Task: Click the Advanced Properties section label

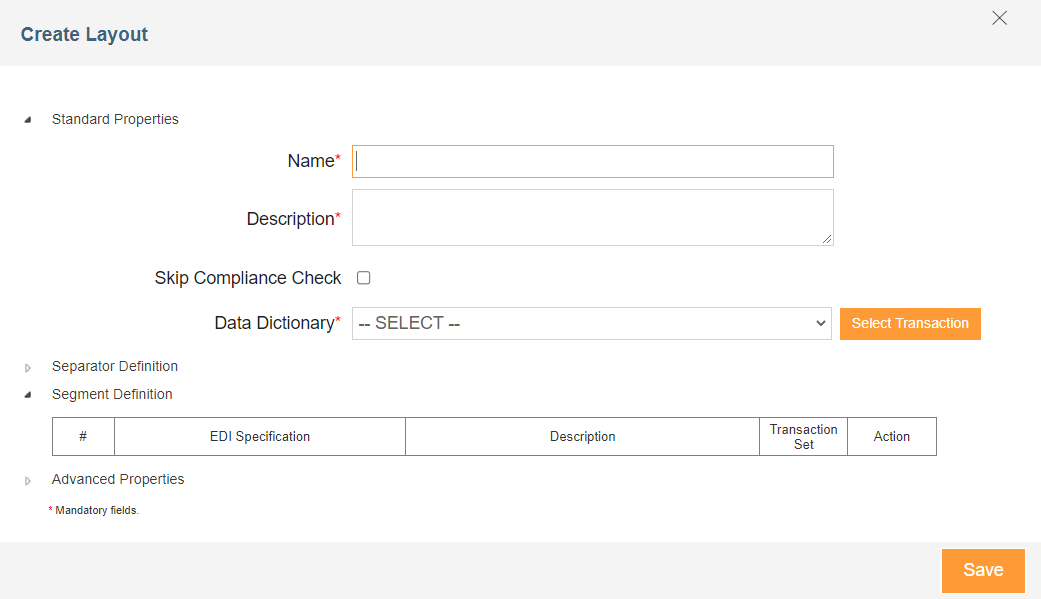Action: 118,479
